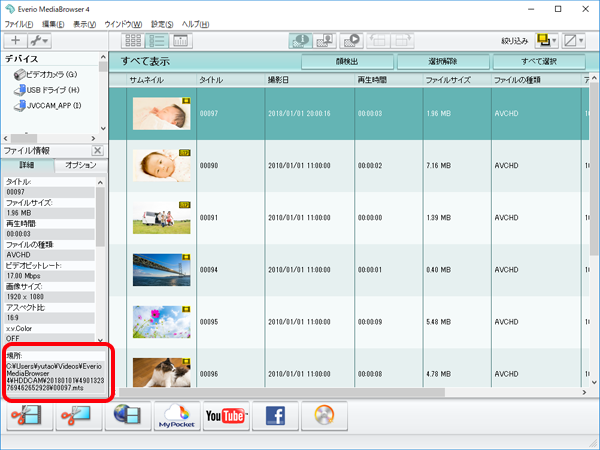600x450 pixels.
Task: Click the サムネイル column header
Action: pos(161,80)
